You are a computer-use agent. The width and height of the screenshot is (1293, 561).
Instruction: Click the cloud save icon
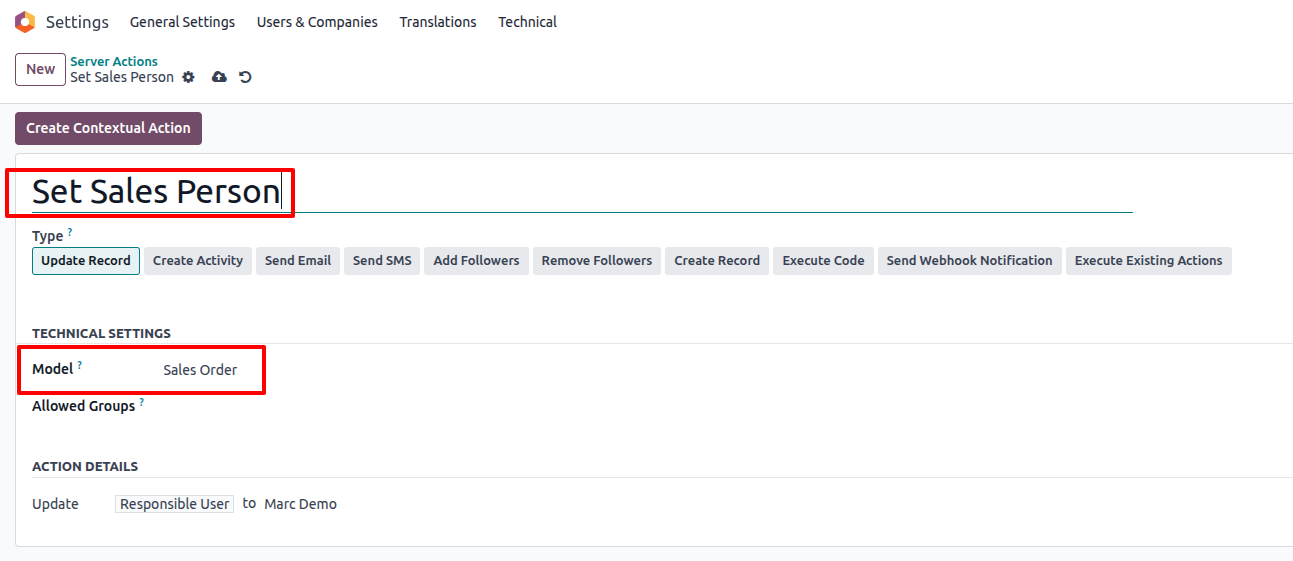(219, 77)
